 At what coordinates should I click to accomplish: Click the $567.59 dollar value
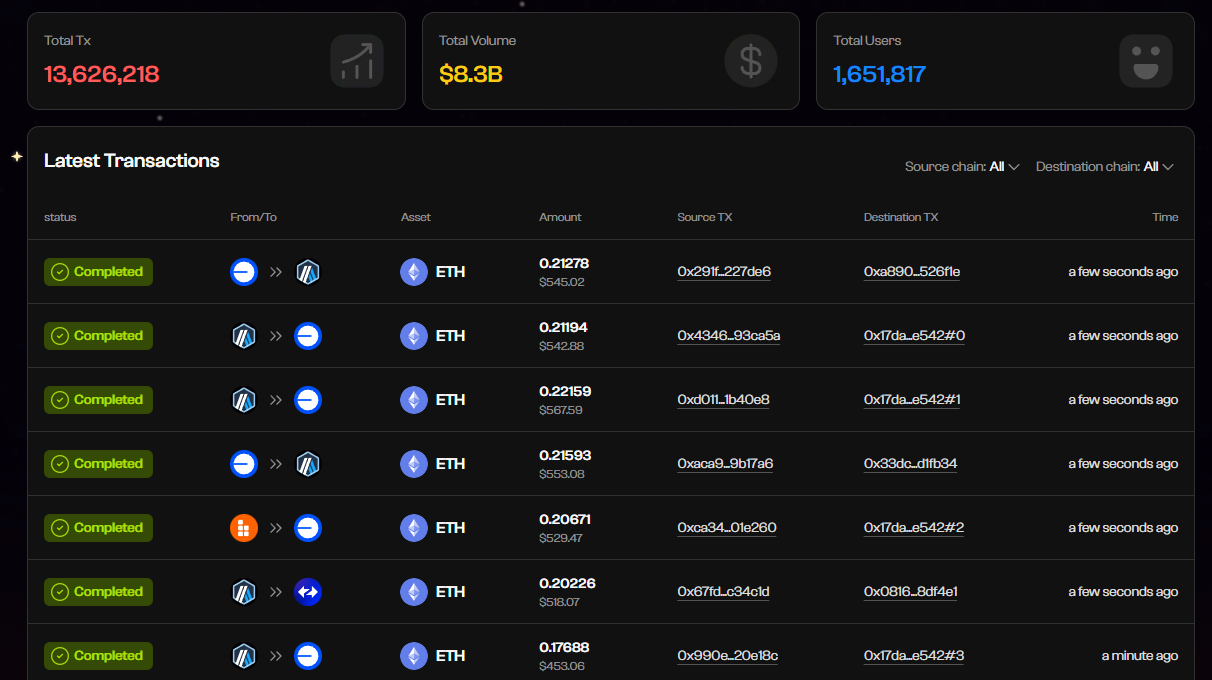click(x=561, y=410)
